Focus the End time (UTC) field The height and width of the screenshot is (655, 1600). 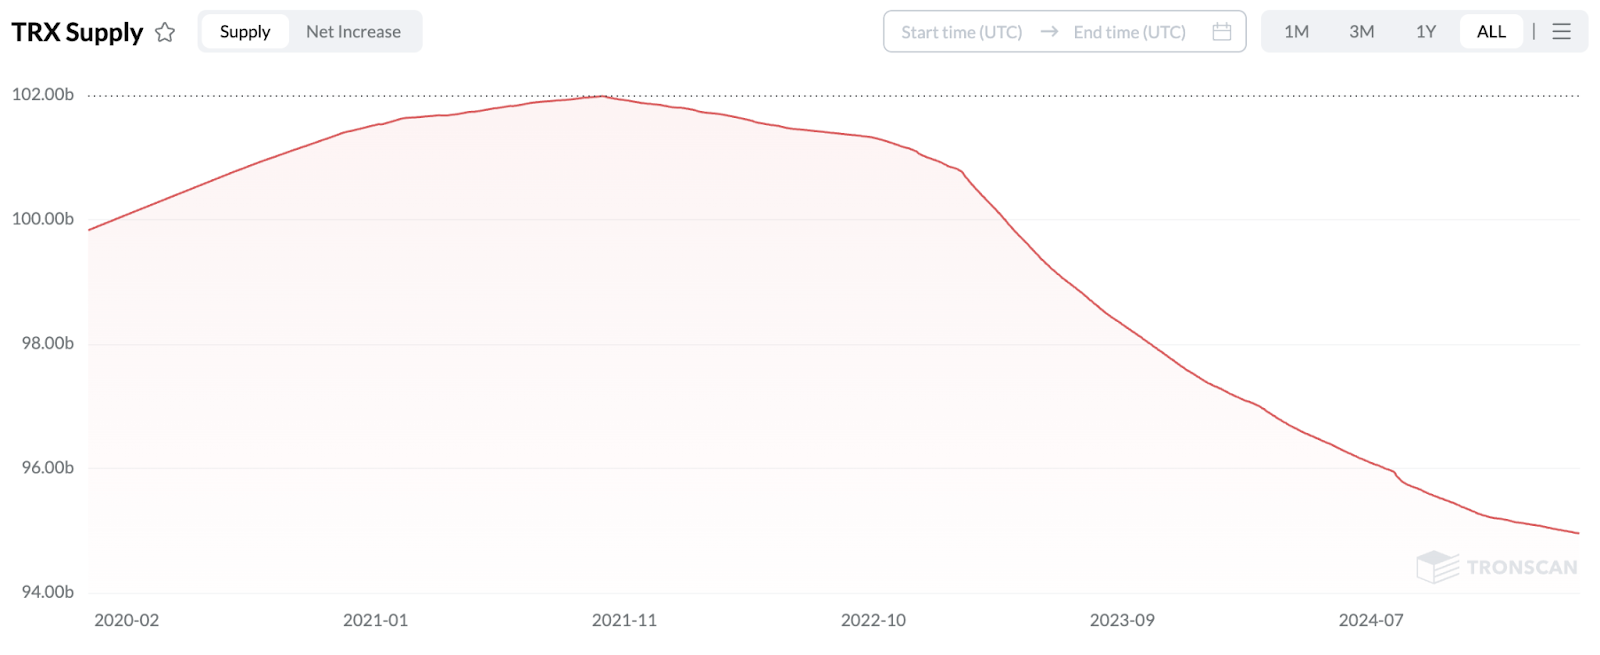pyautogui.click(x=1129, y=32)
